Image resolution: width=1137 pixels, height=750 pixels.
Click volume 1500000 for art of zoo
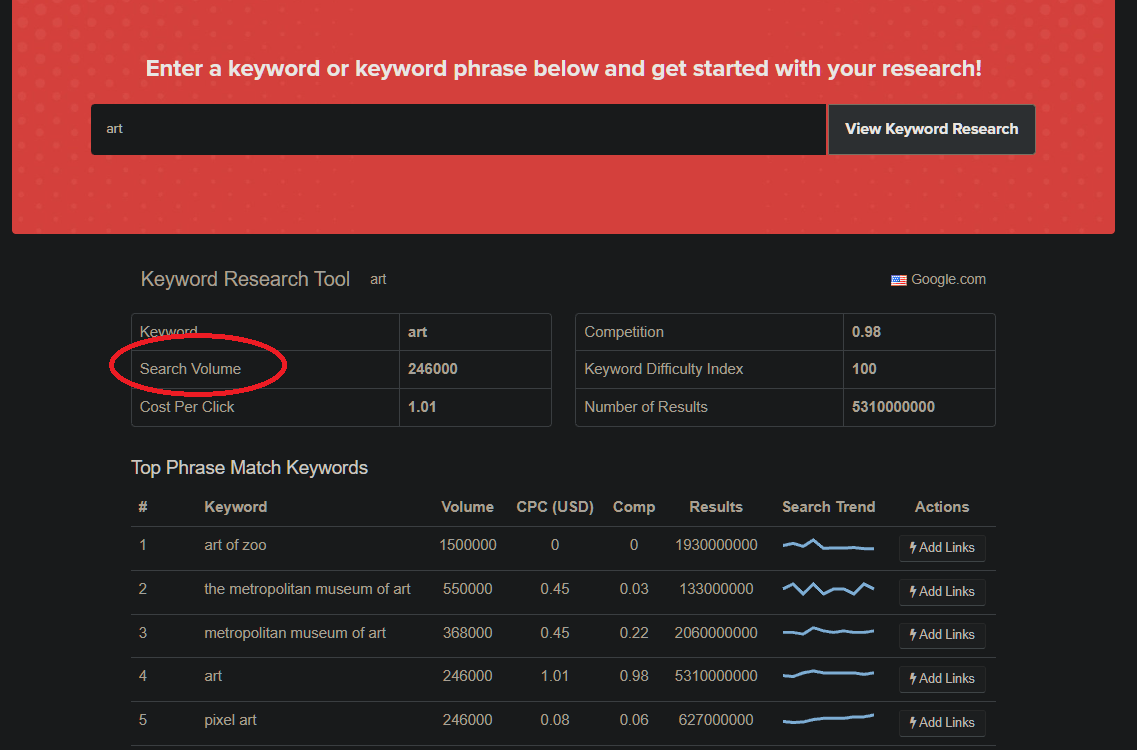[x=468, y=545]
